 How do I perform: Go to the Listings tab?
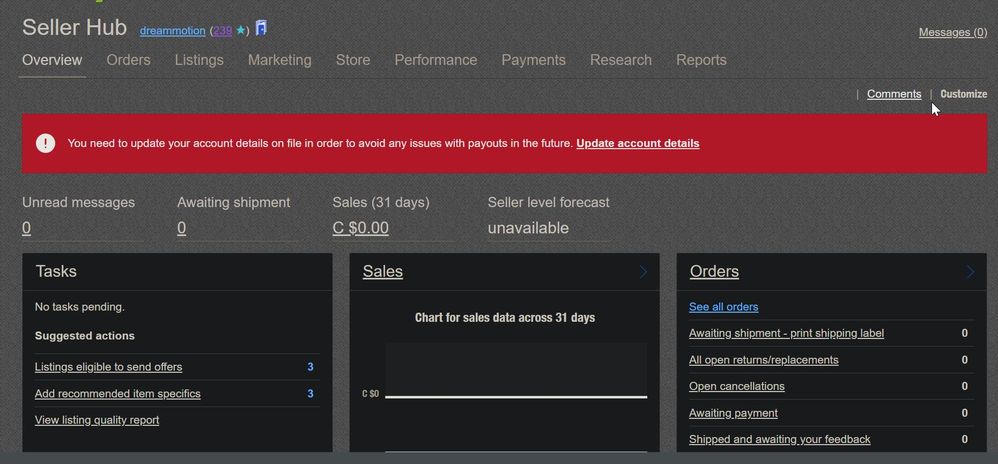coord(199,60)
